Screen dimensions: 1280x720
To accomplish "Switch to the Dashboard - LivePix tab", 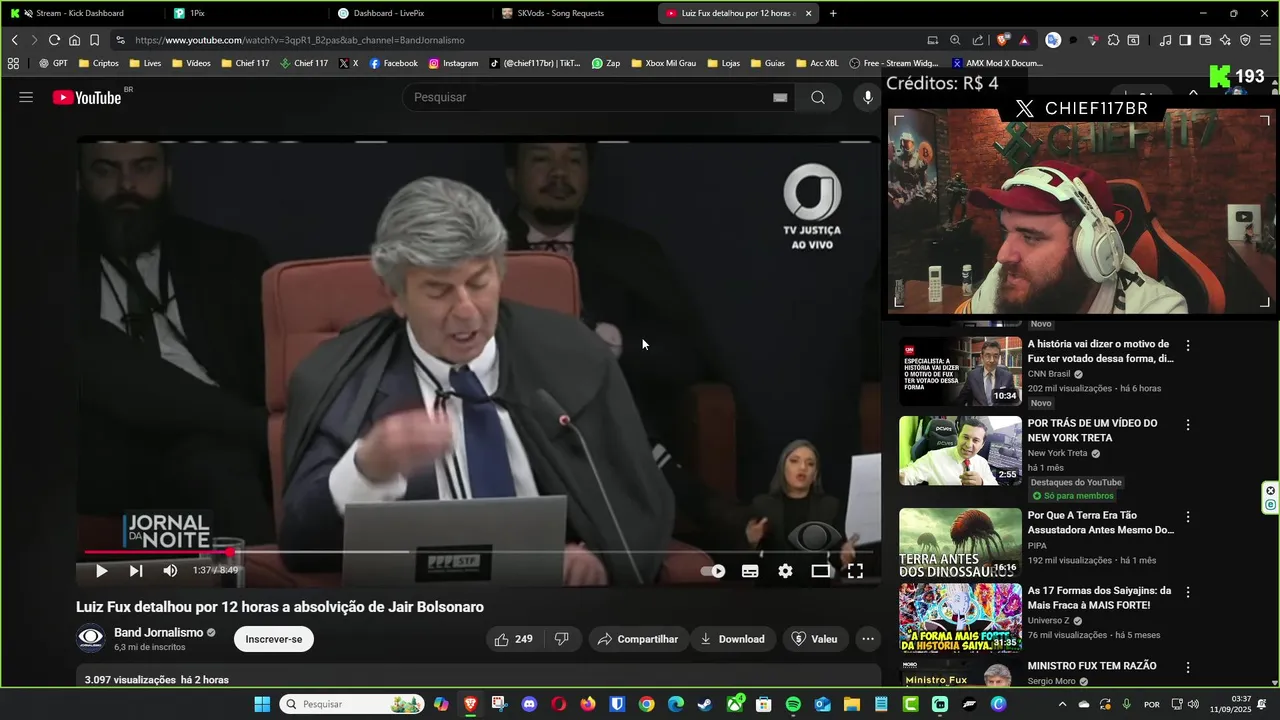I will [x=408, y=13].
